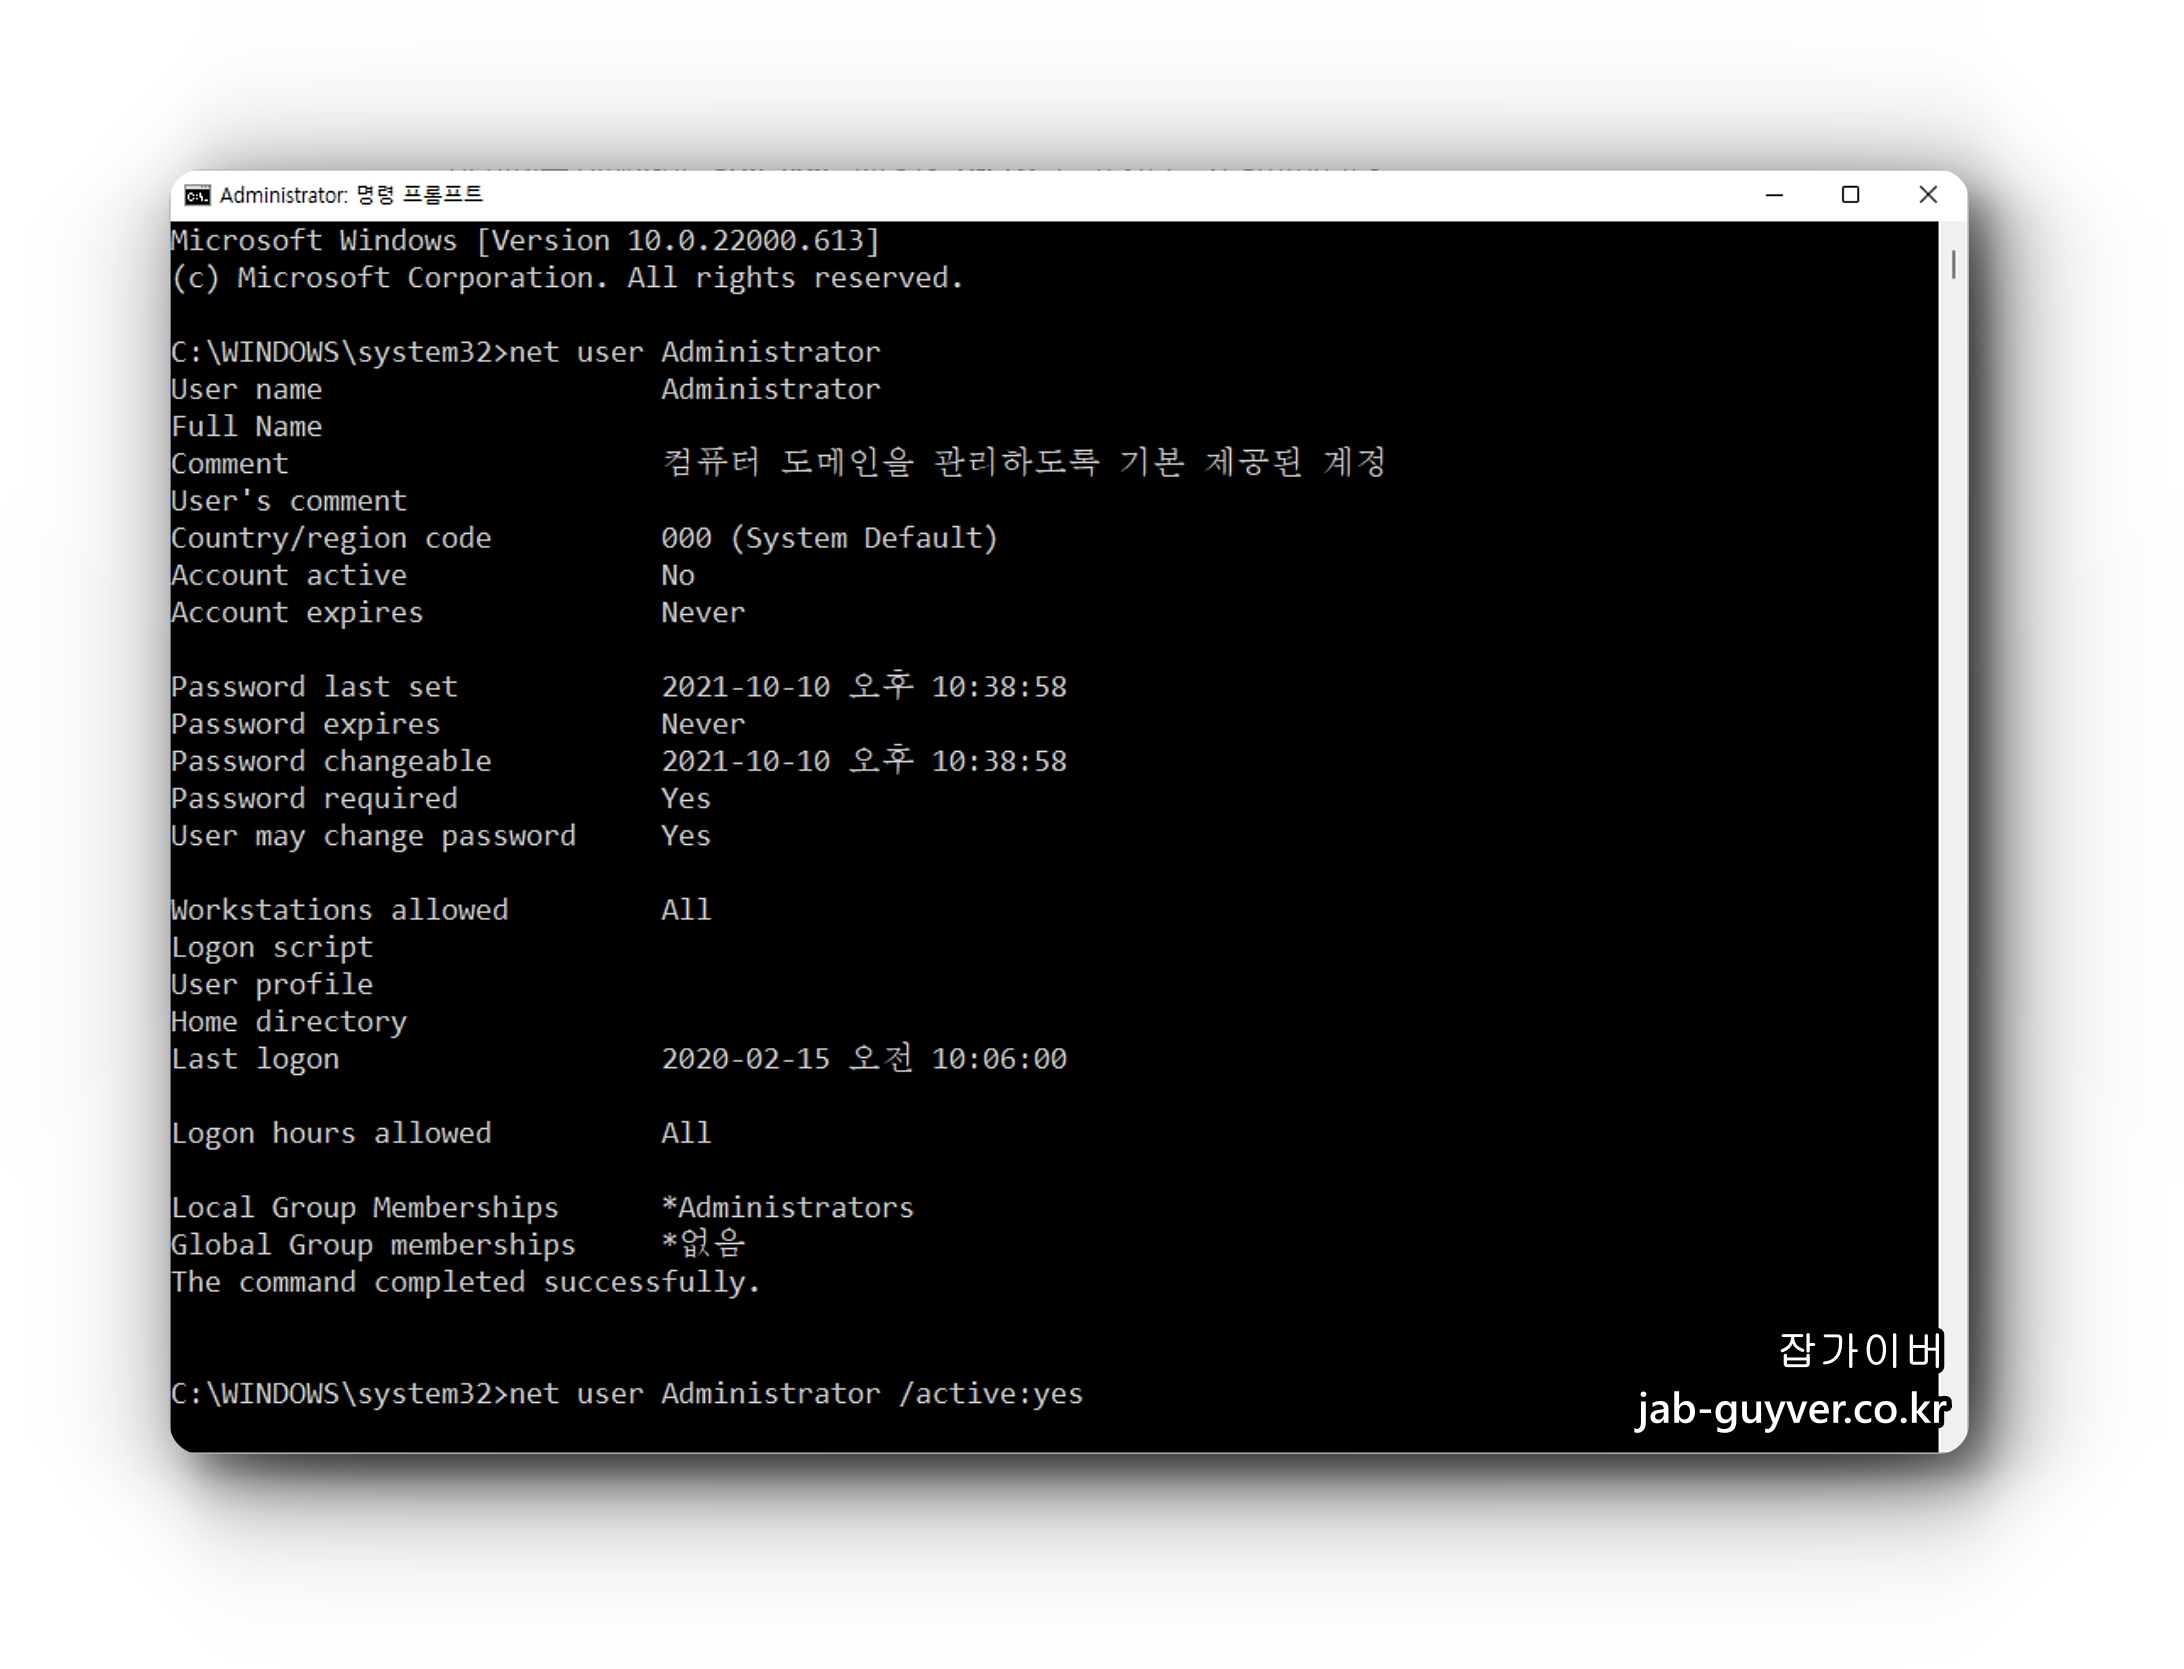
Task: Click the 'Password last set' date value
Action: pos(864,687)
